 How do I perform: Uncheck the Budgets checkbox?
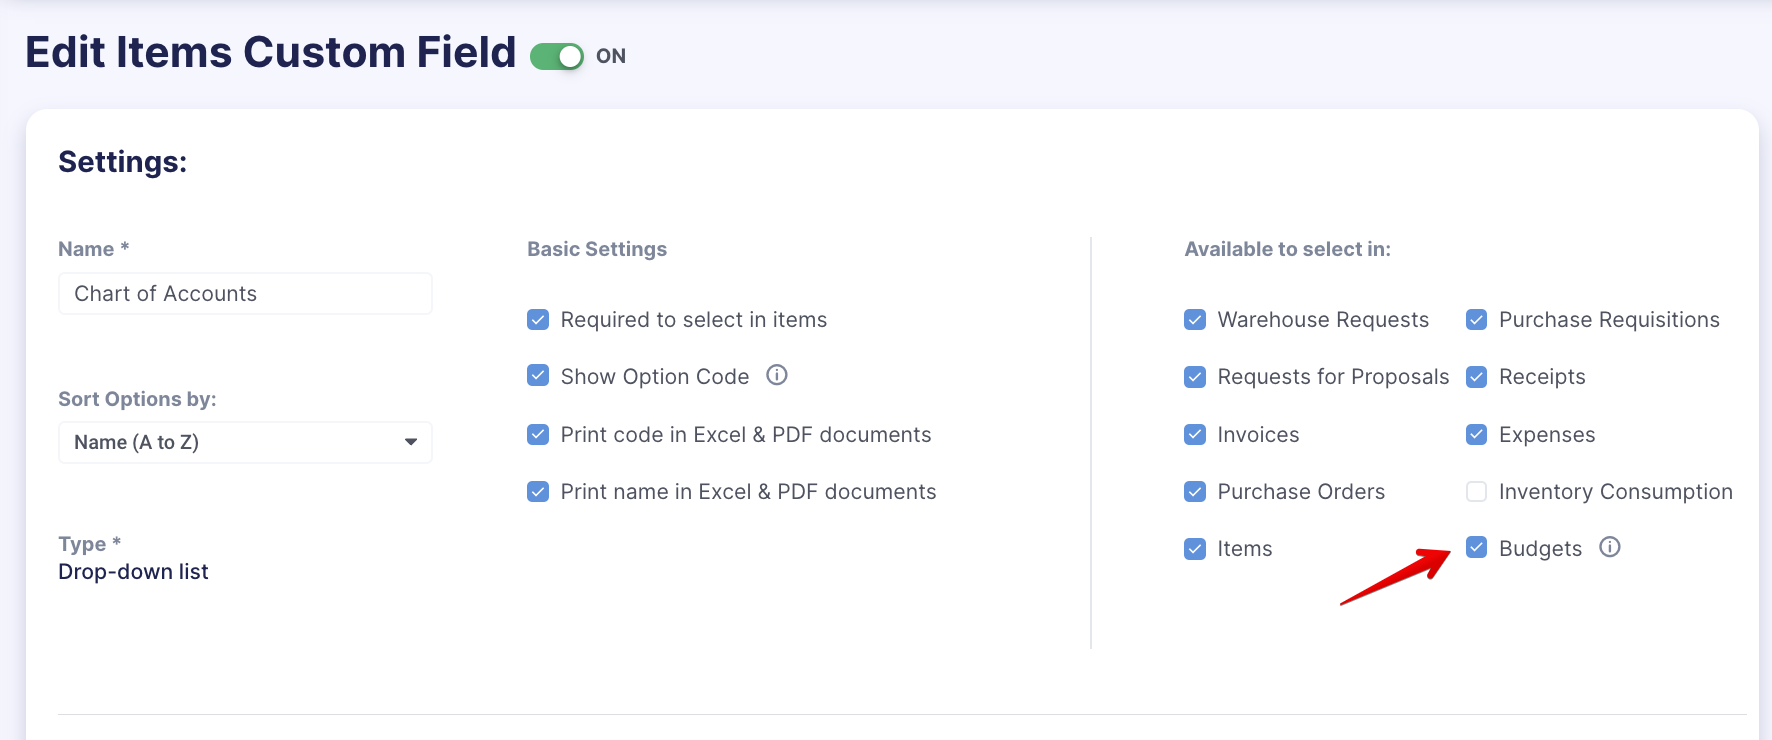(1476, 547)
